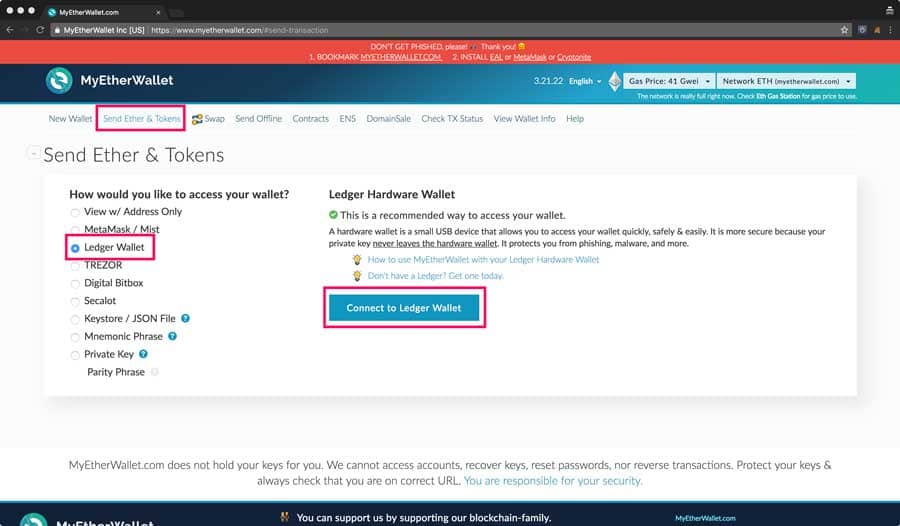Screen dimensions: 900x526
Task: Open Send Ether & Tokens tab
Action: click(141, 118)
